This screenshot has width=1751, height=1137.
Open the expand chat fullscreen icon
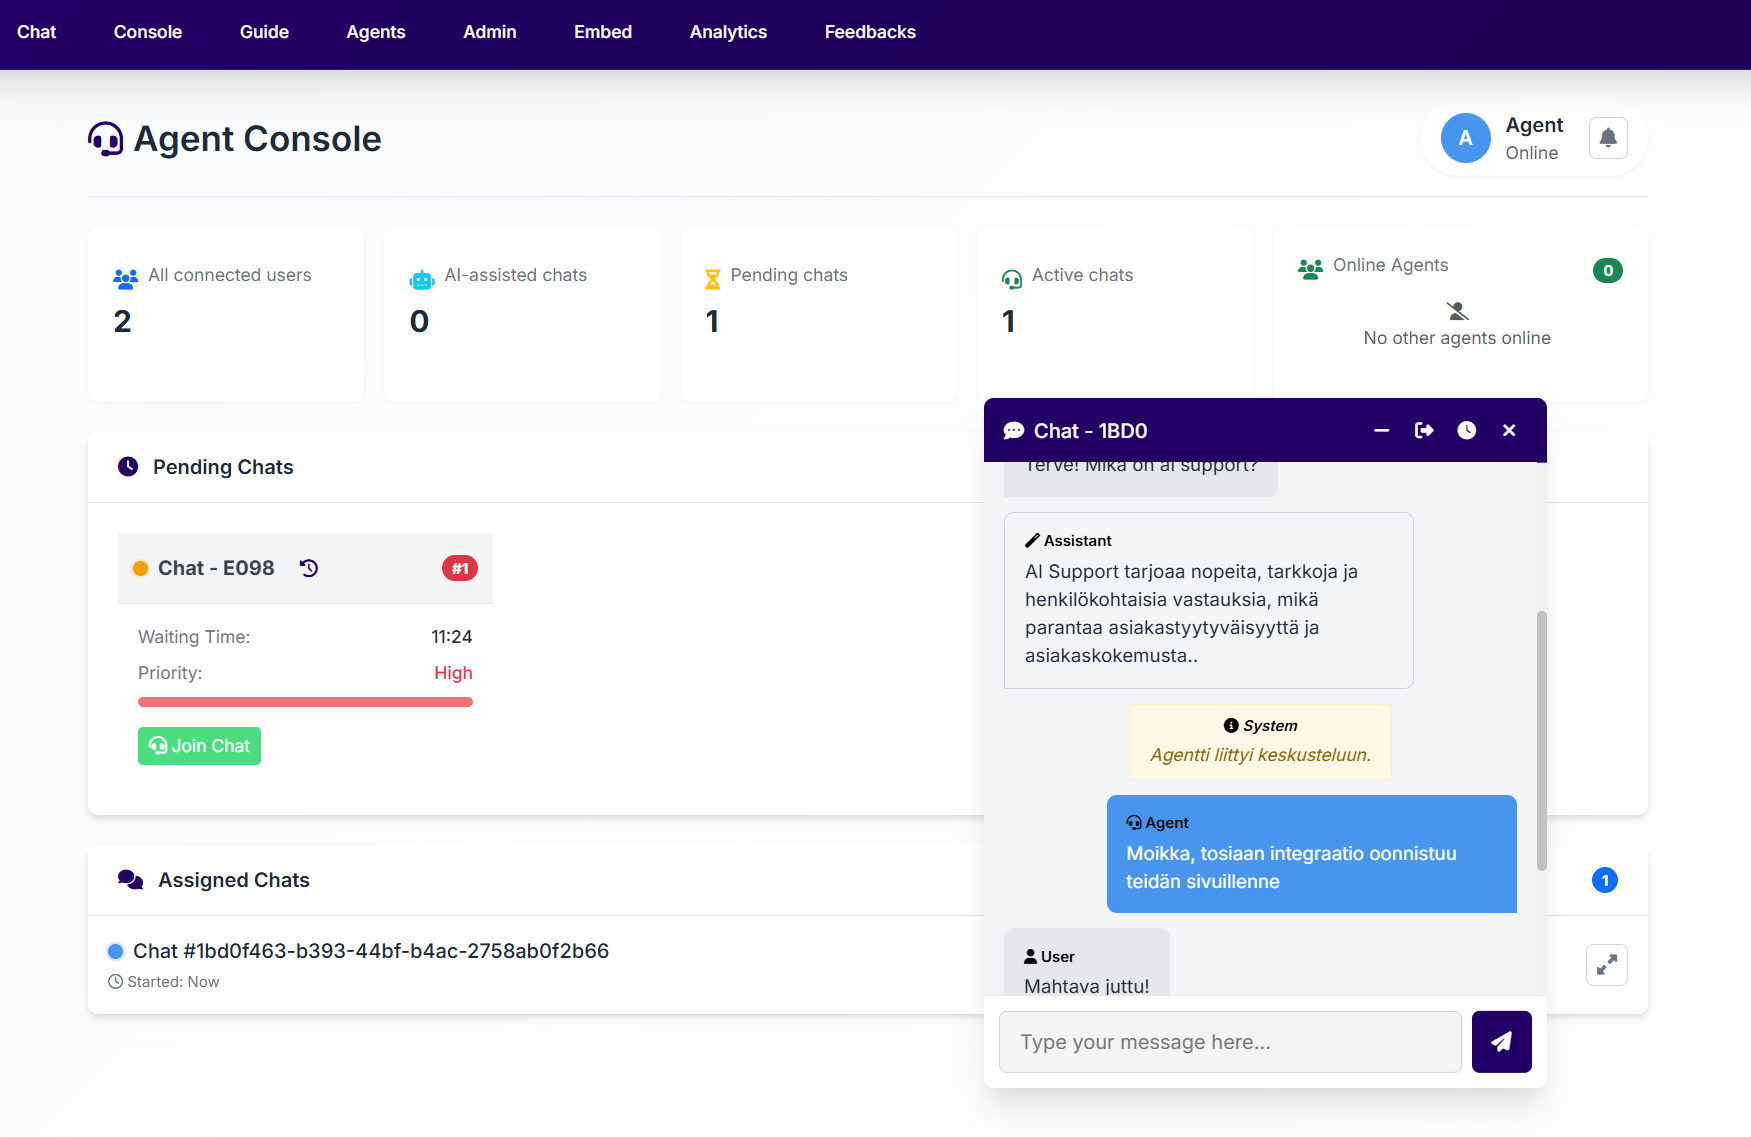tap(1607, 965)
